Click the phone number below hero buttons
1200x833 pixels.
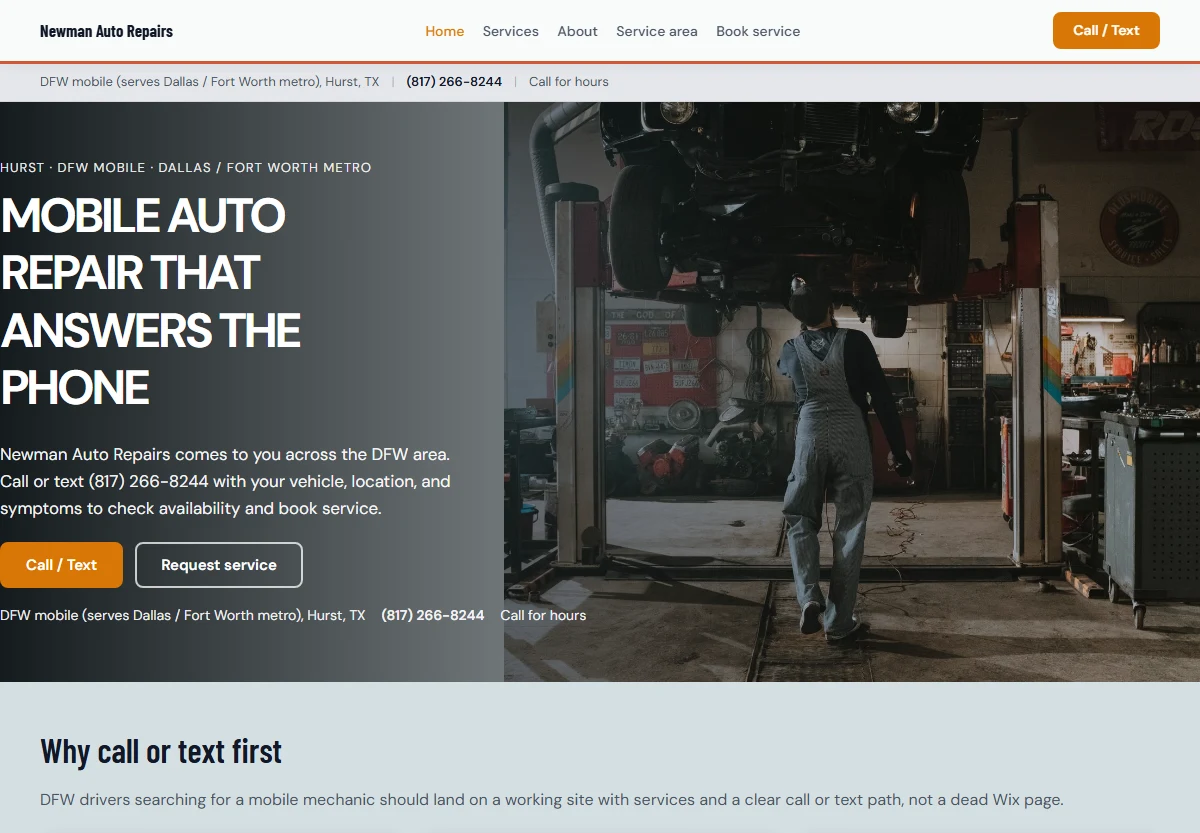pyautogui.click(x=433, y=615)
